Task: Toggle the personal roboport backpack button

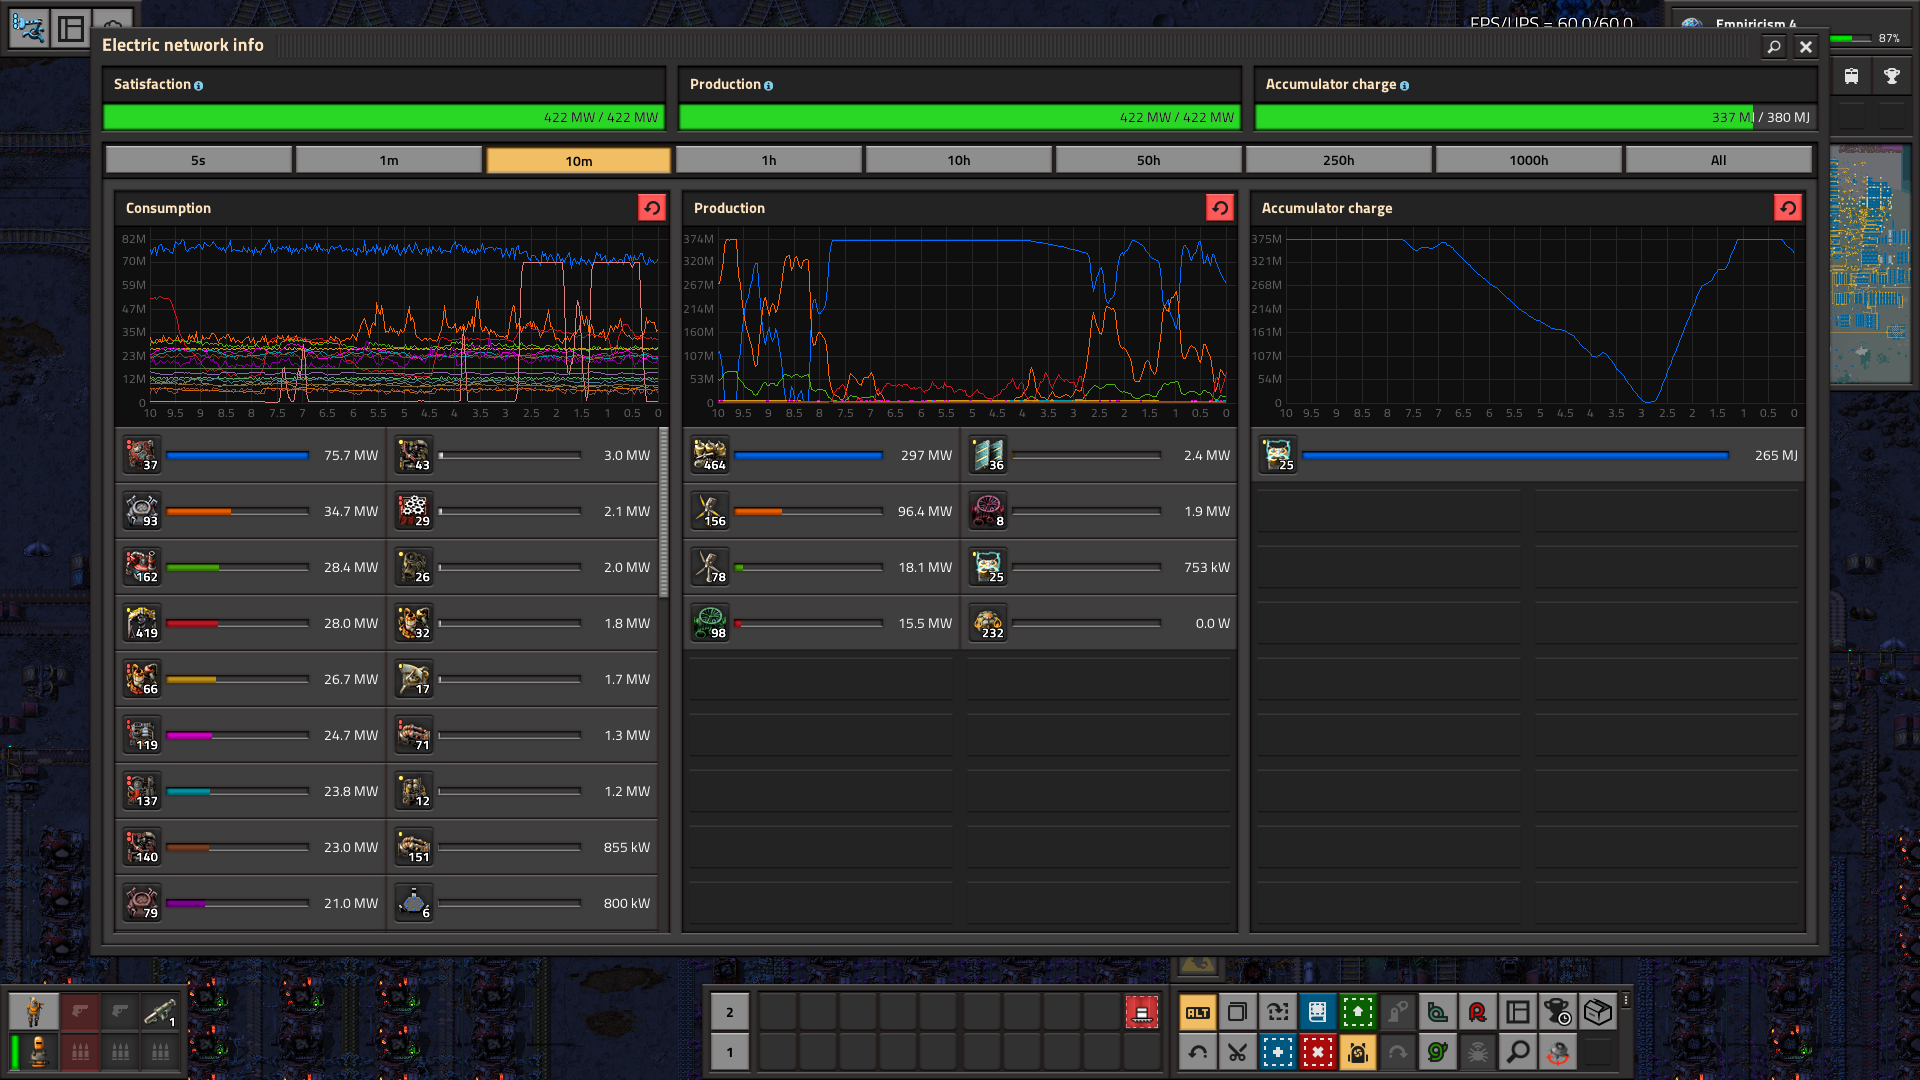Action: point(1357,1052)
